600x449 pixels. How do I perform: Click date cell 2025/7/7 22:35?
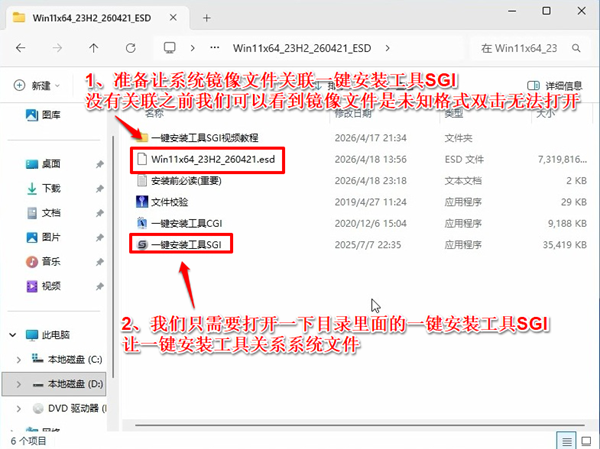click(368, 245)
